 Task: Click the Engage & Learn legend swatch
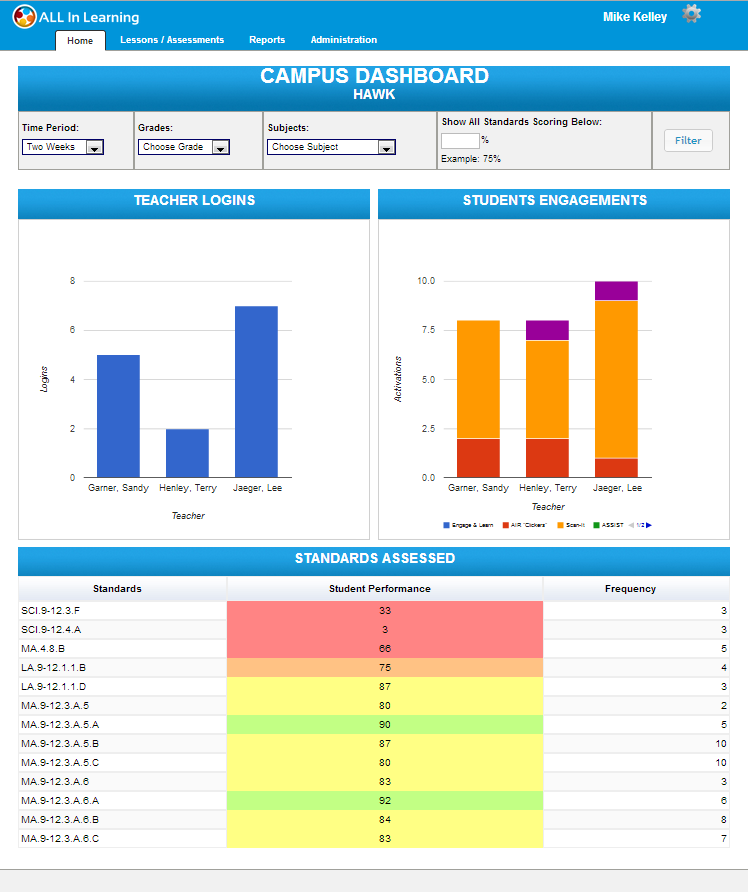pos(447,525)
